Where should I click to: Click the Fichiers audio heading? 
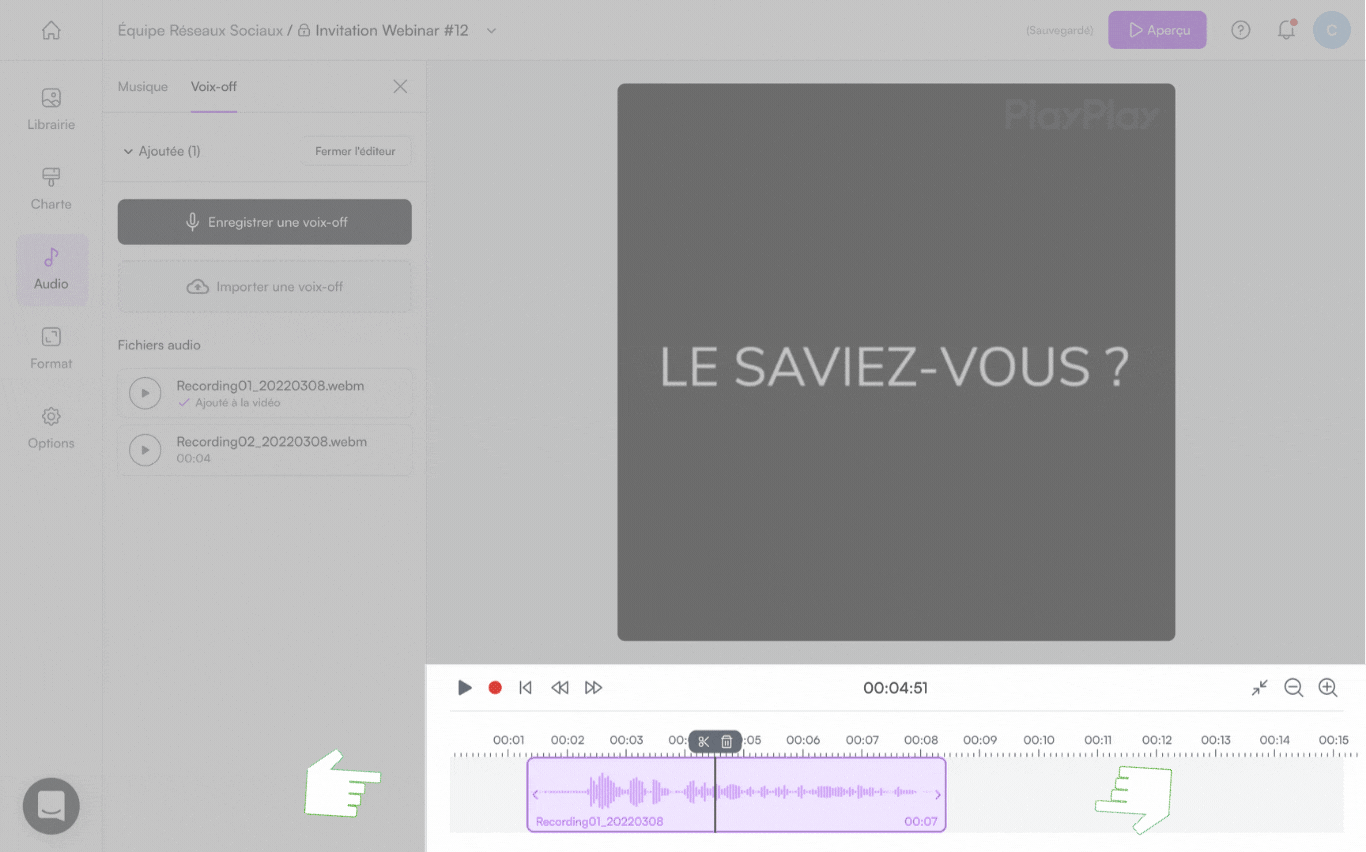(x=159, y=345)
